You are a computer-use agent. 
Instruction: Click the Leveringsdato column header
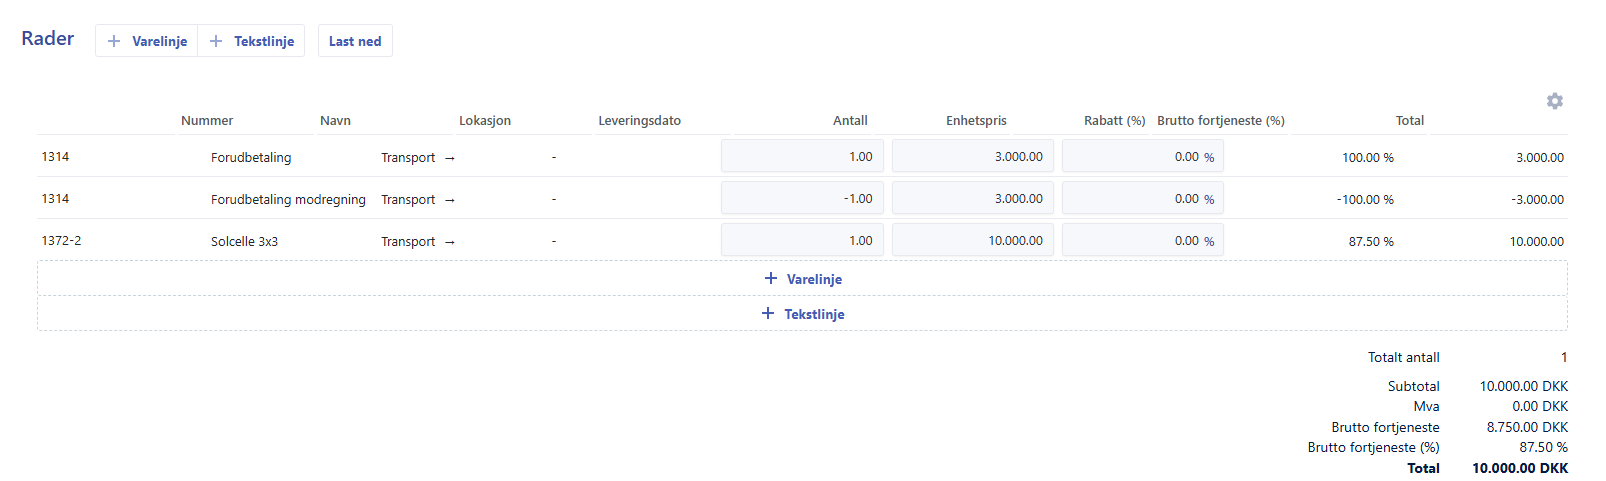[x=639, y=121]
